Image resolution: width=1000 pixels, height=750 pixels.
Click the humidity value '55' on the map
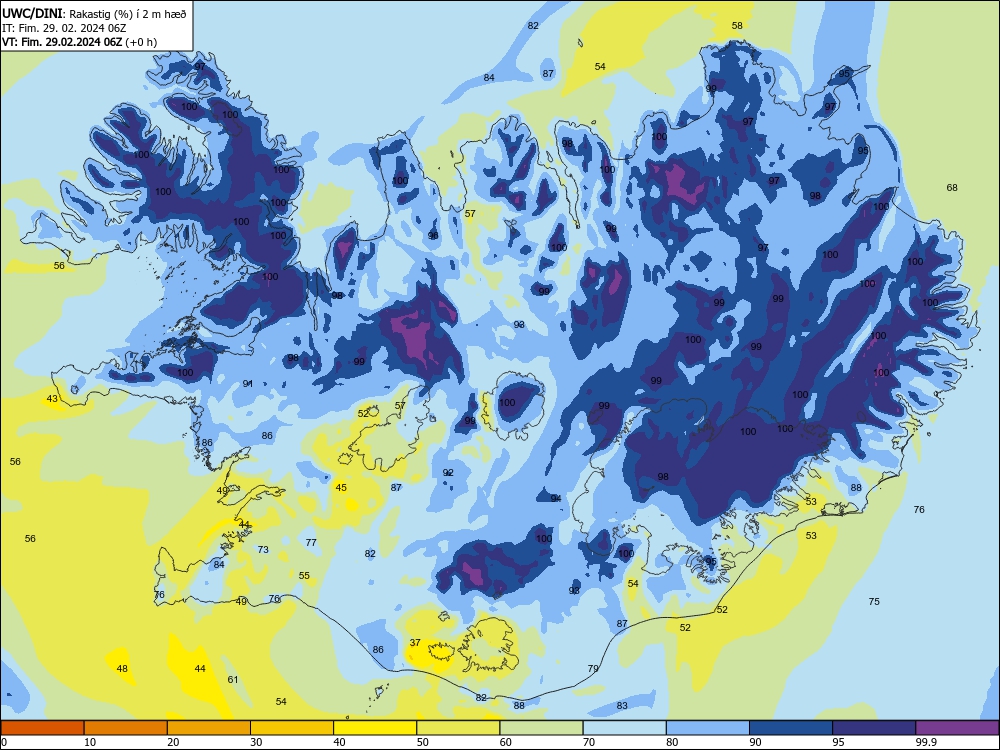[x=304, y=575]
